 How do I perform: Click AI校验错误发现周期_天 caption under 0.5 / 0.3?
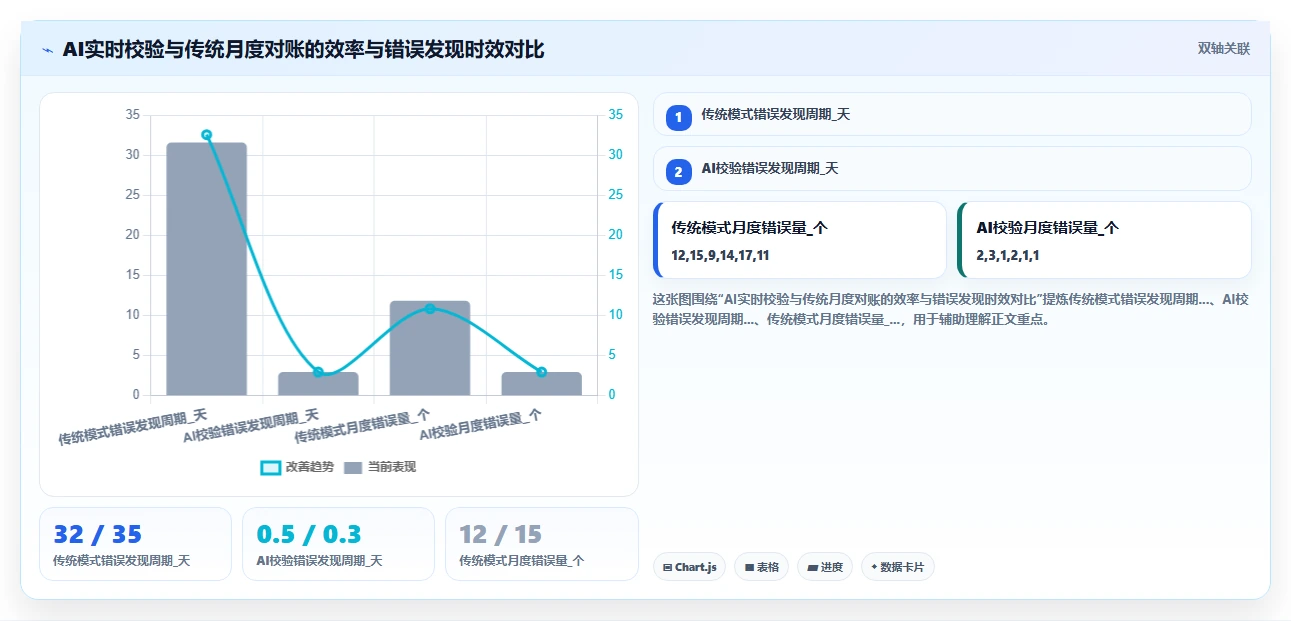[319, 561]
